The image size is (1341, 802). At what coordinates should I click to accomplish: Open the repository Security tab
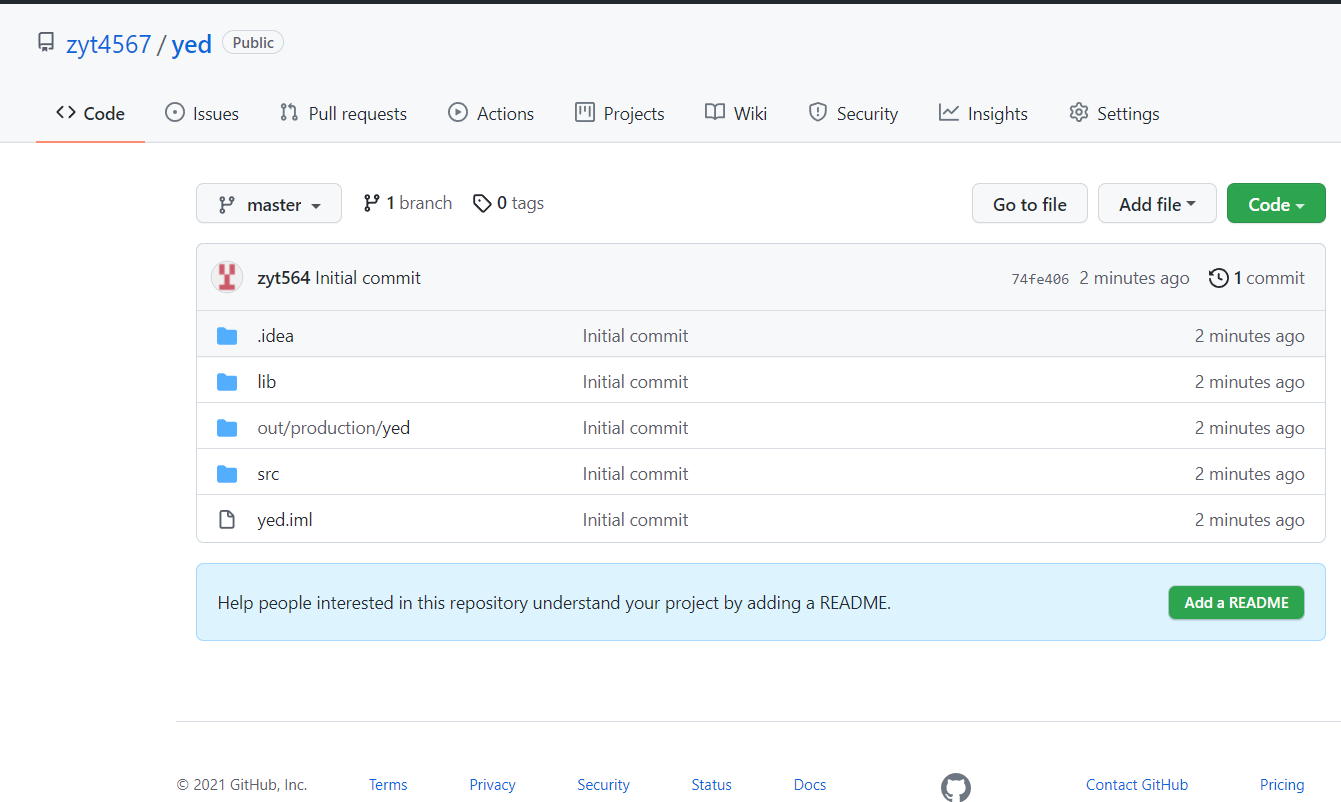pos(853,113)
